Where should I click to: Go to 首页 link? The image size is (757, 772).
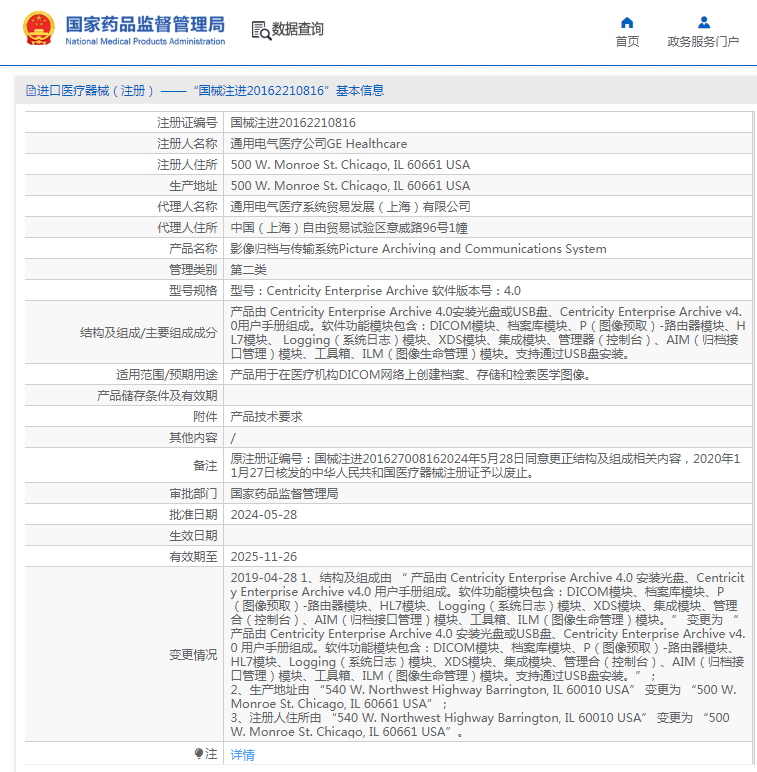click(x=627, y=42)
